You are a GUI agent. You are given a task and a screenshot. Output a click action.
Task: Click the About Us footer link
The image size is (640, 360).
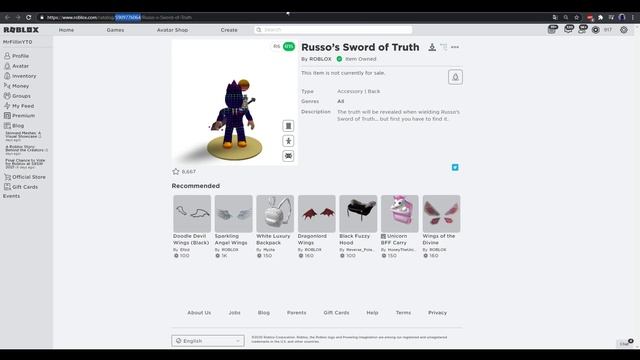[x=199, y=313]
